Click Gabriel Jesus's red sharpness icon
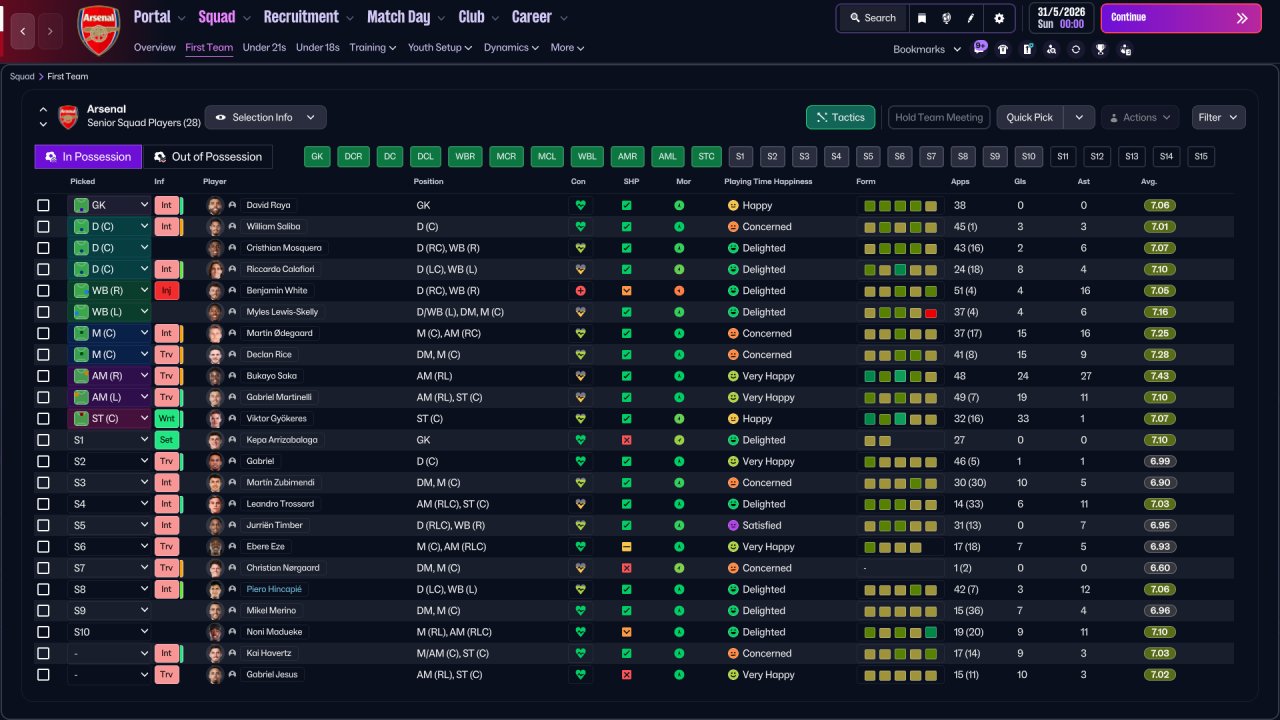Image resolution: width=1280 pixels, height=720 pixels. (x=626, y=675)
